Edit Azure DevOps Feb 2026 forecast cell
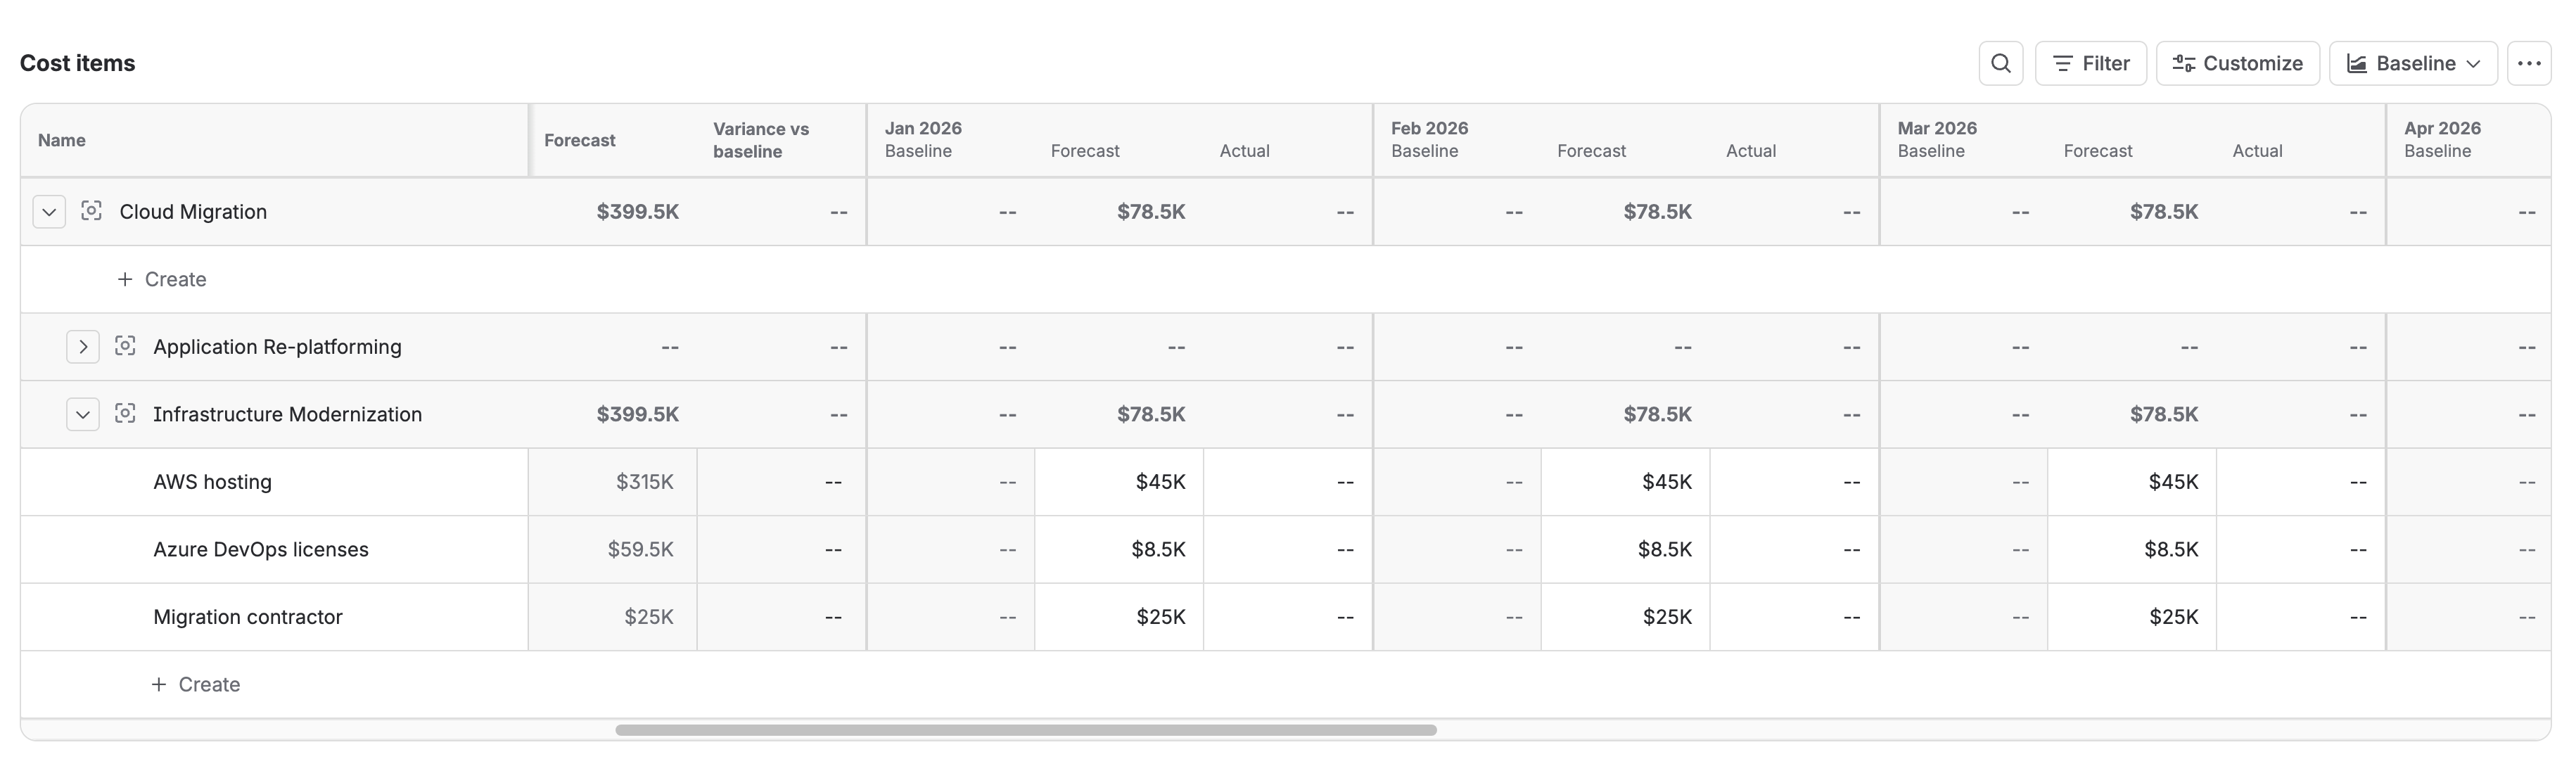 (x=1625, y=549)
